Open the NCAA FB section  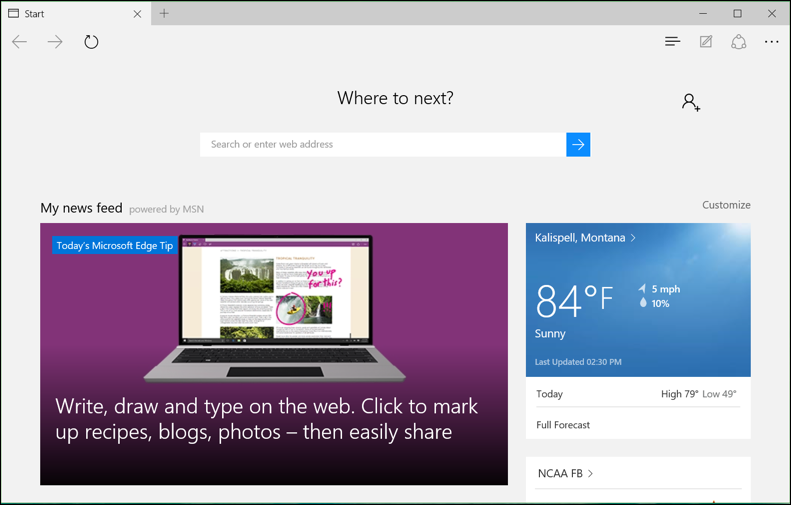point(560,473)
